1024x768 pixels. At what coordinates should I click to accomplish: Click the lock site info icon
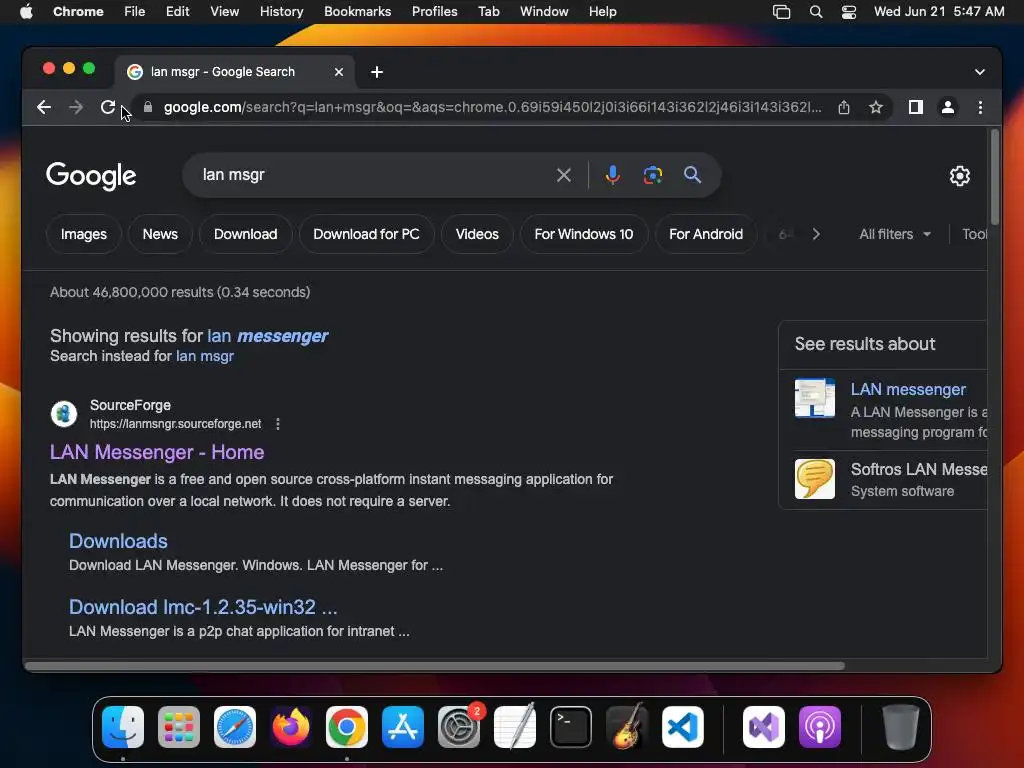(x=148, y=107)
